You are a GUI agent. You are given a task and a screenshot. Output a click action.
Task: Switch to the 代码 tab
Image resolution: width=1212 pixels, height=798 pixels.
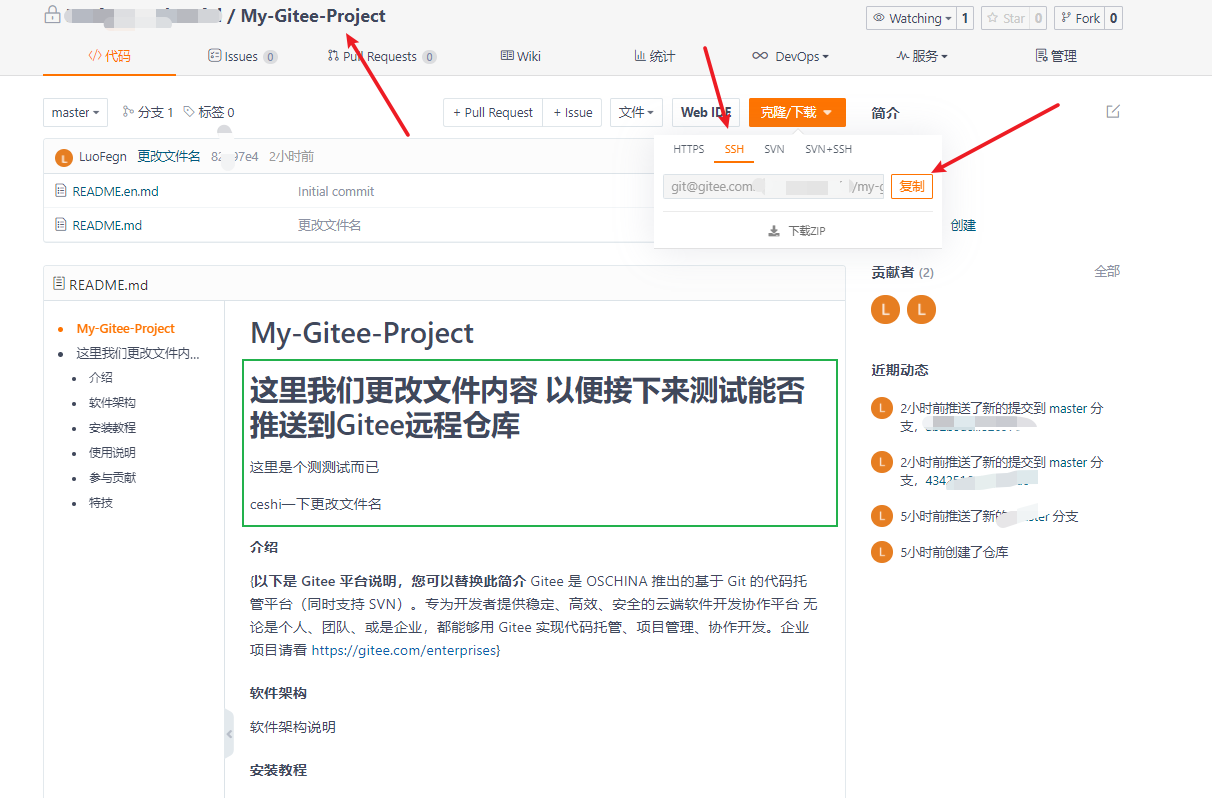(x=109, y=56)
